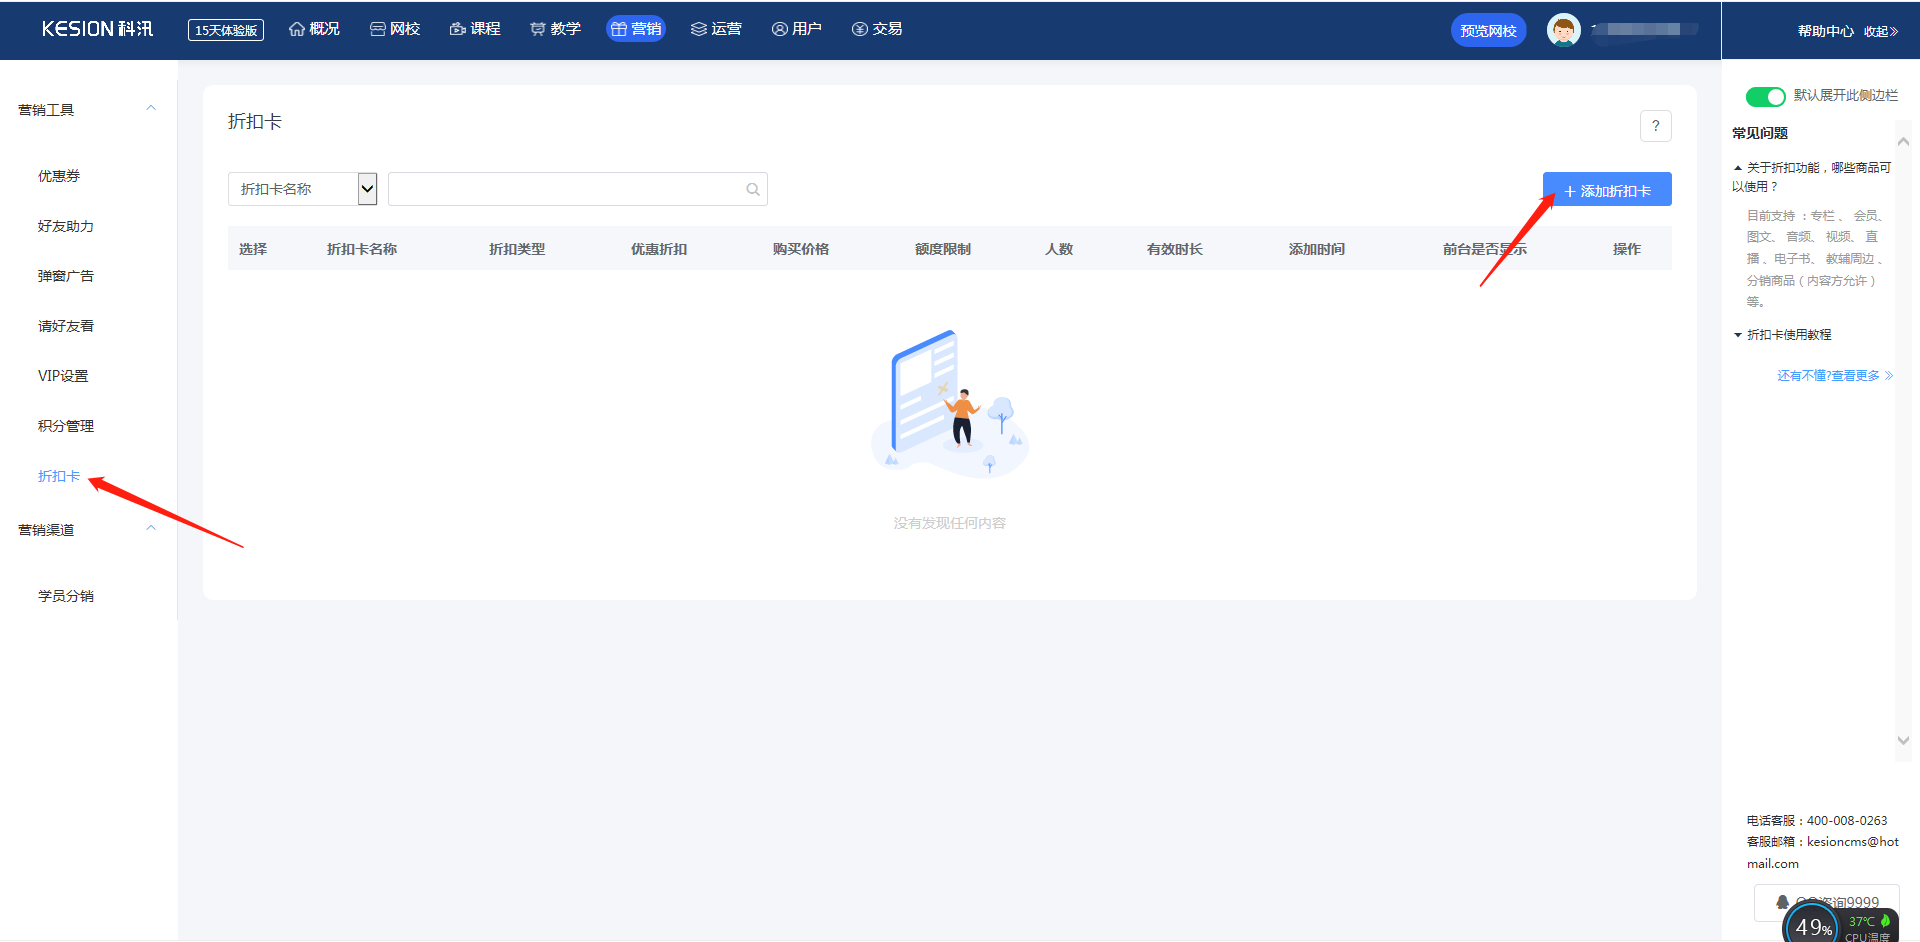Toggle 默认展开此侧边栏 switch

point(1765,96)
